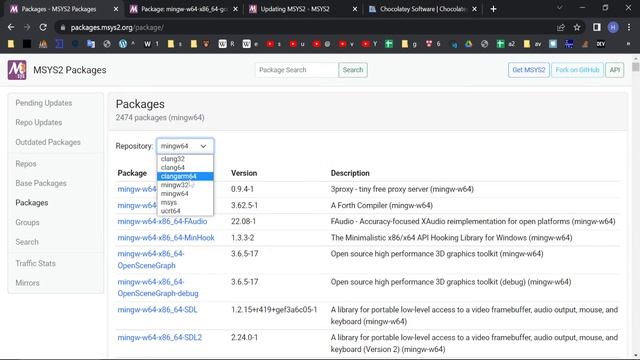Click the WordPress bookmark icon
This screenshot has width=640, height=360.
123,44
